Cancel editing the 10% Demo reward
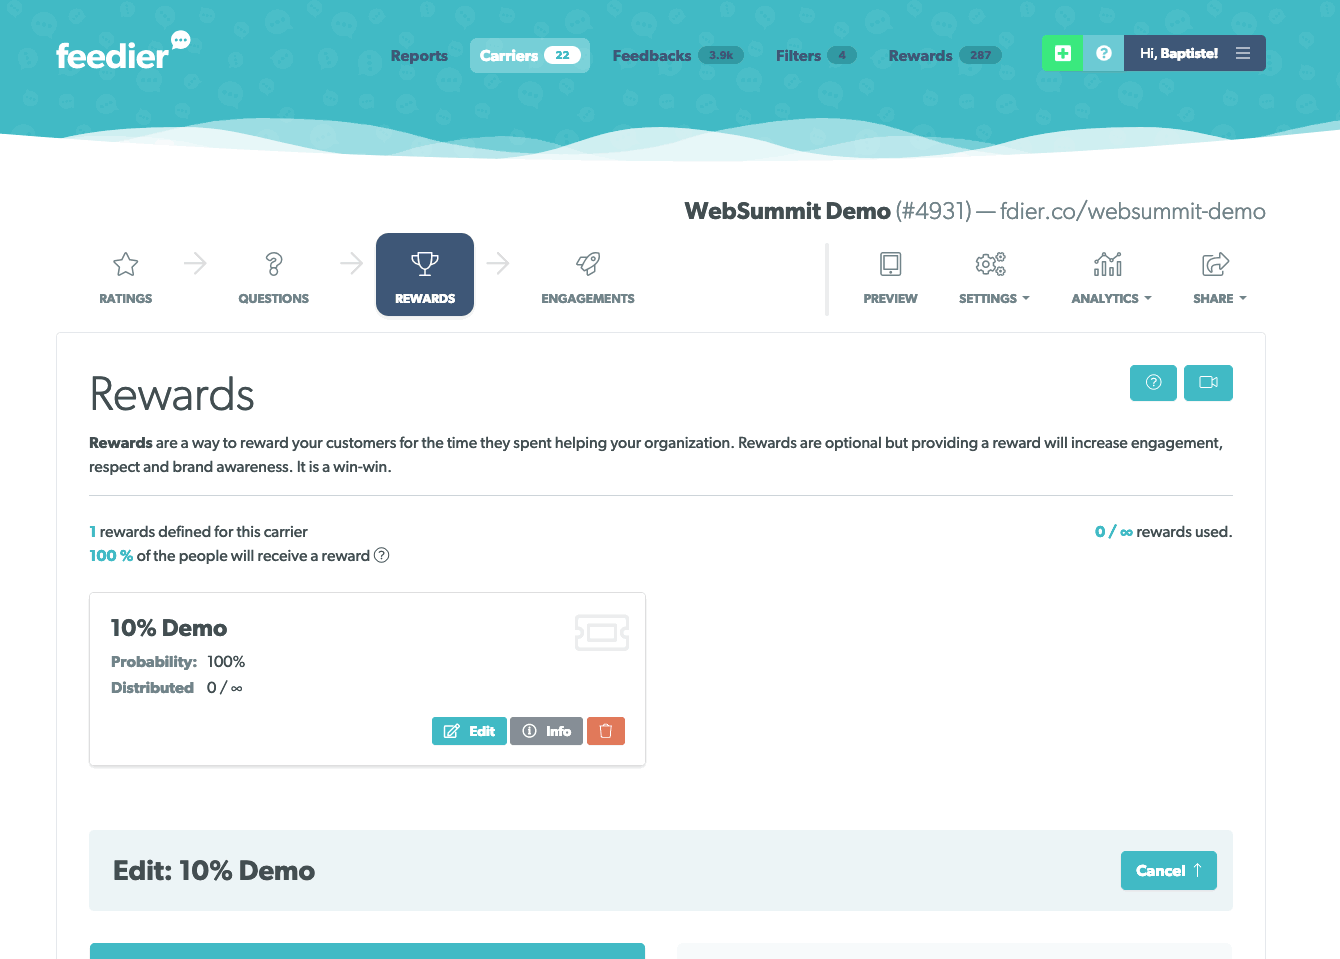1340x959 pixels. [x=1168, y=870]
